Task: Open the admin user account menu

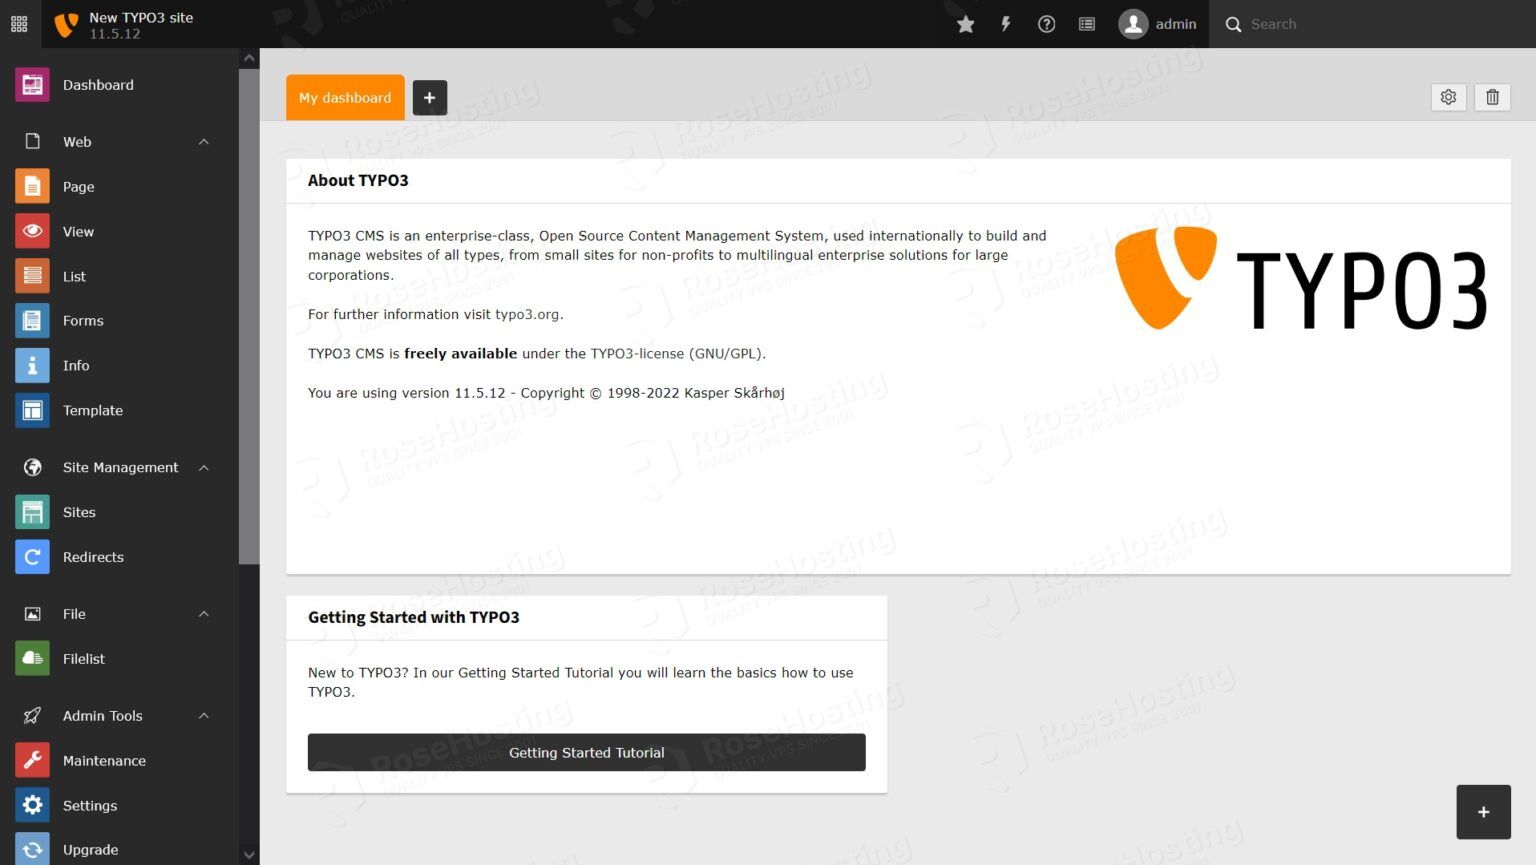Action: tap(1157, 23)
